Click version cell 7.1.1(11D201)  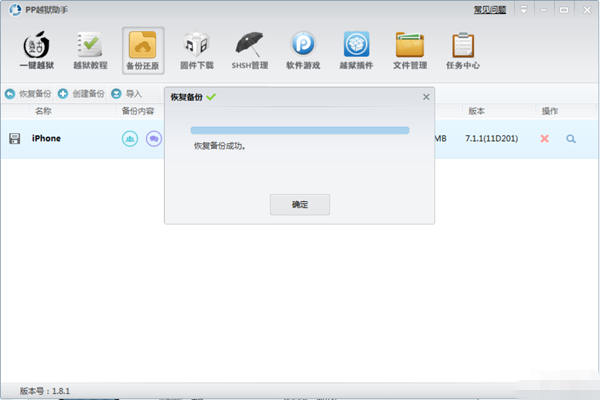tap(491, 139)
